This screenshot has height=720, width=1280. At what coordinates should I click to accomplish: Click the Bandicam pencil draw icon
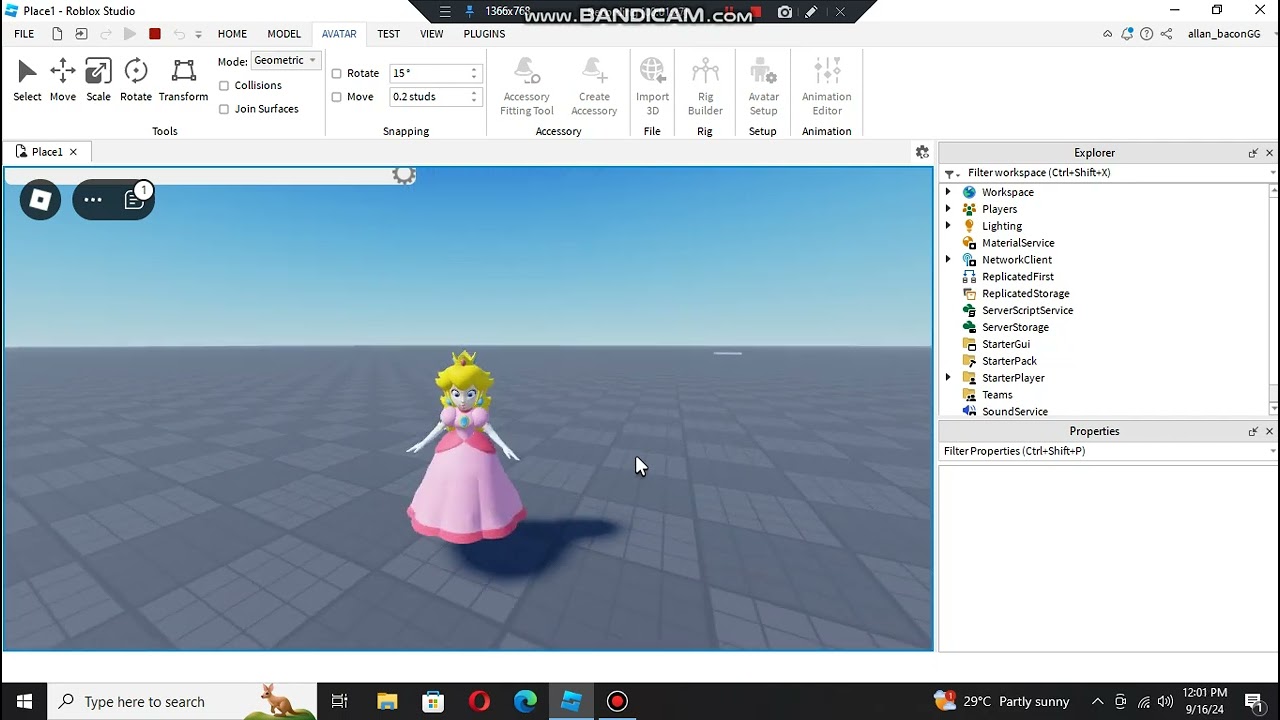(811, 12)
